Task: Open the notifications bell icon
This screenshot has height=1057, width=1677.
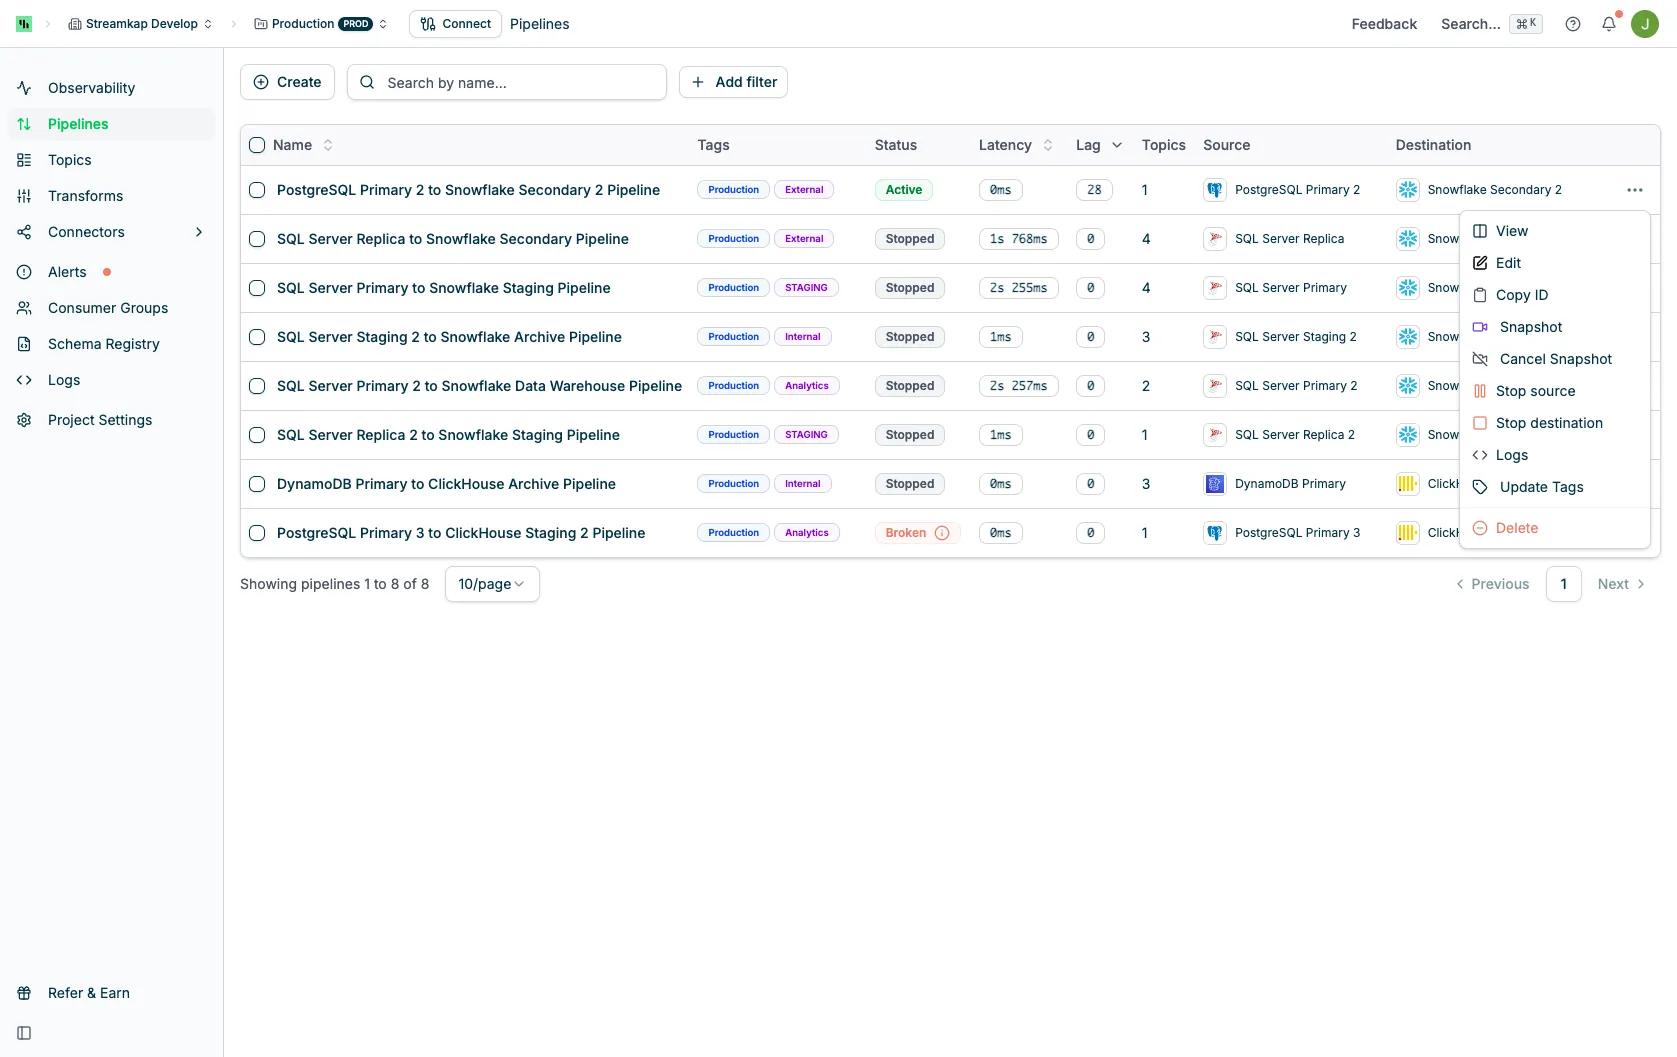Action: (x=1609, y=24)
